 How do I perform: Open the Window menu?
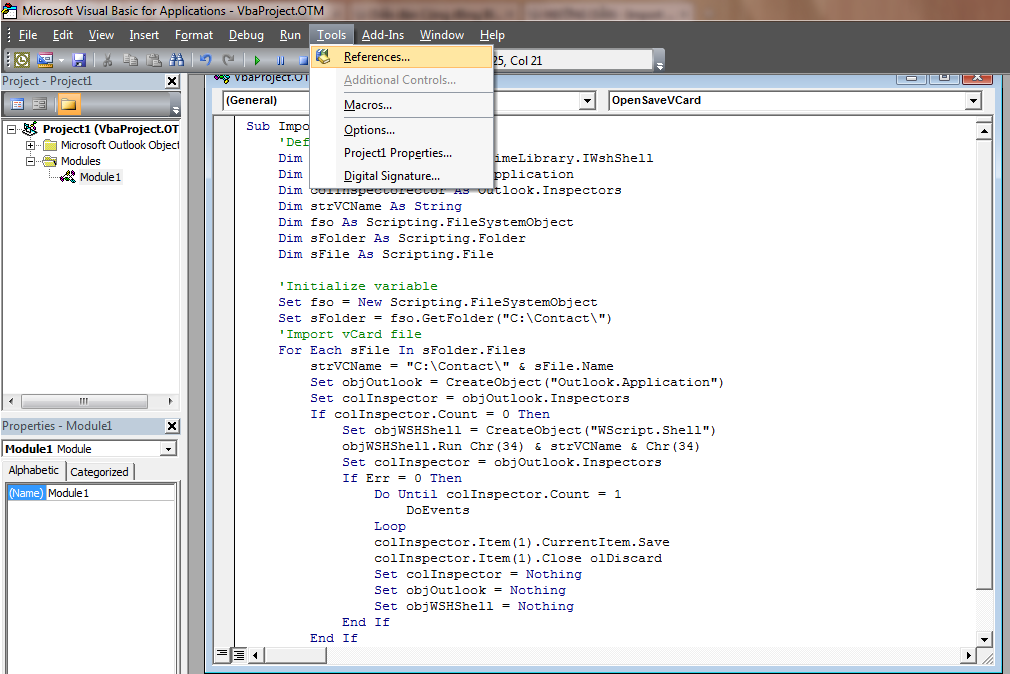441,35
